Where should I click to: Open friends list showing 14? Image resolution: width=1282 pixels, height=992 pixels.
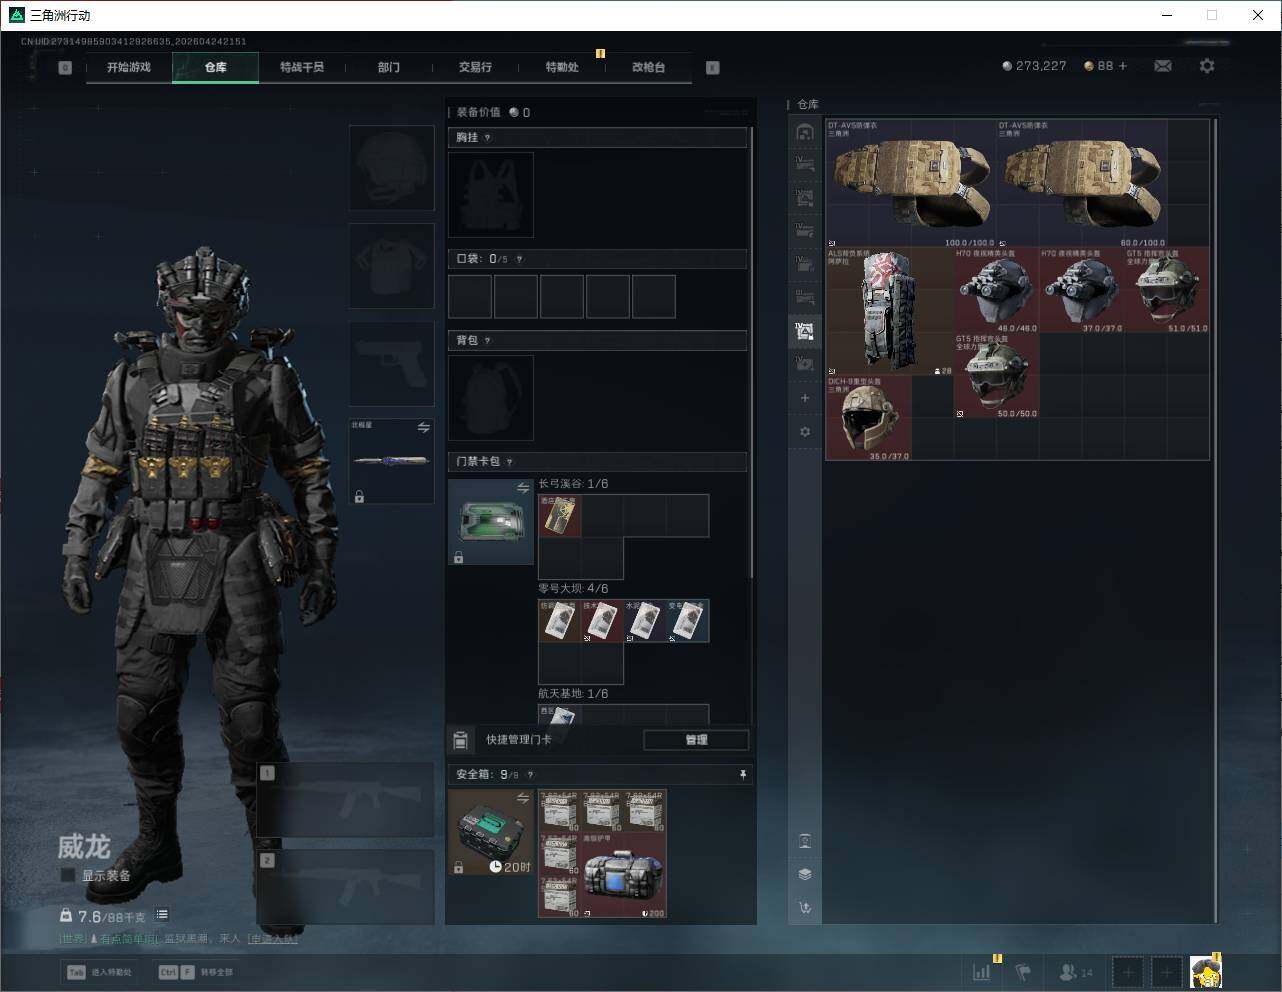1076,971
